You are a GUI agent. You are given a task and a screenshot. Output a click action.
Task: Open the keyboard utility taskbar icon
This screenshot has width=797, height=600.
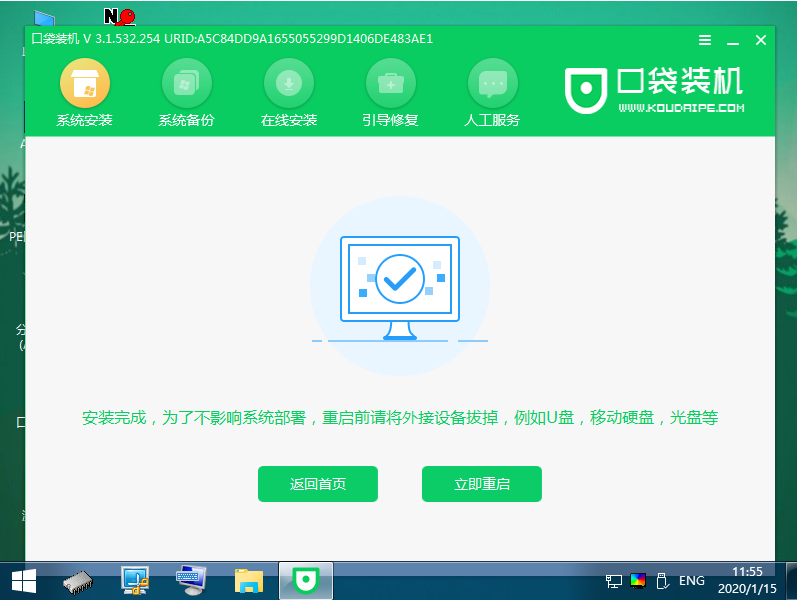point(190,580)
